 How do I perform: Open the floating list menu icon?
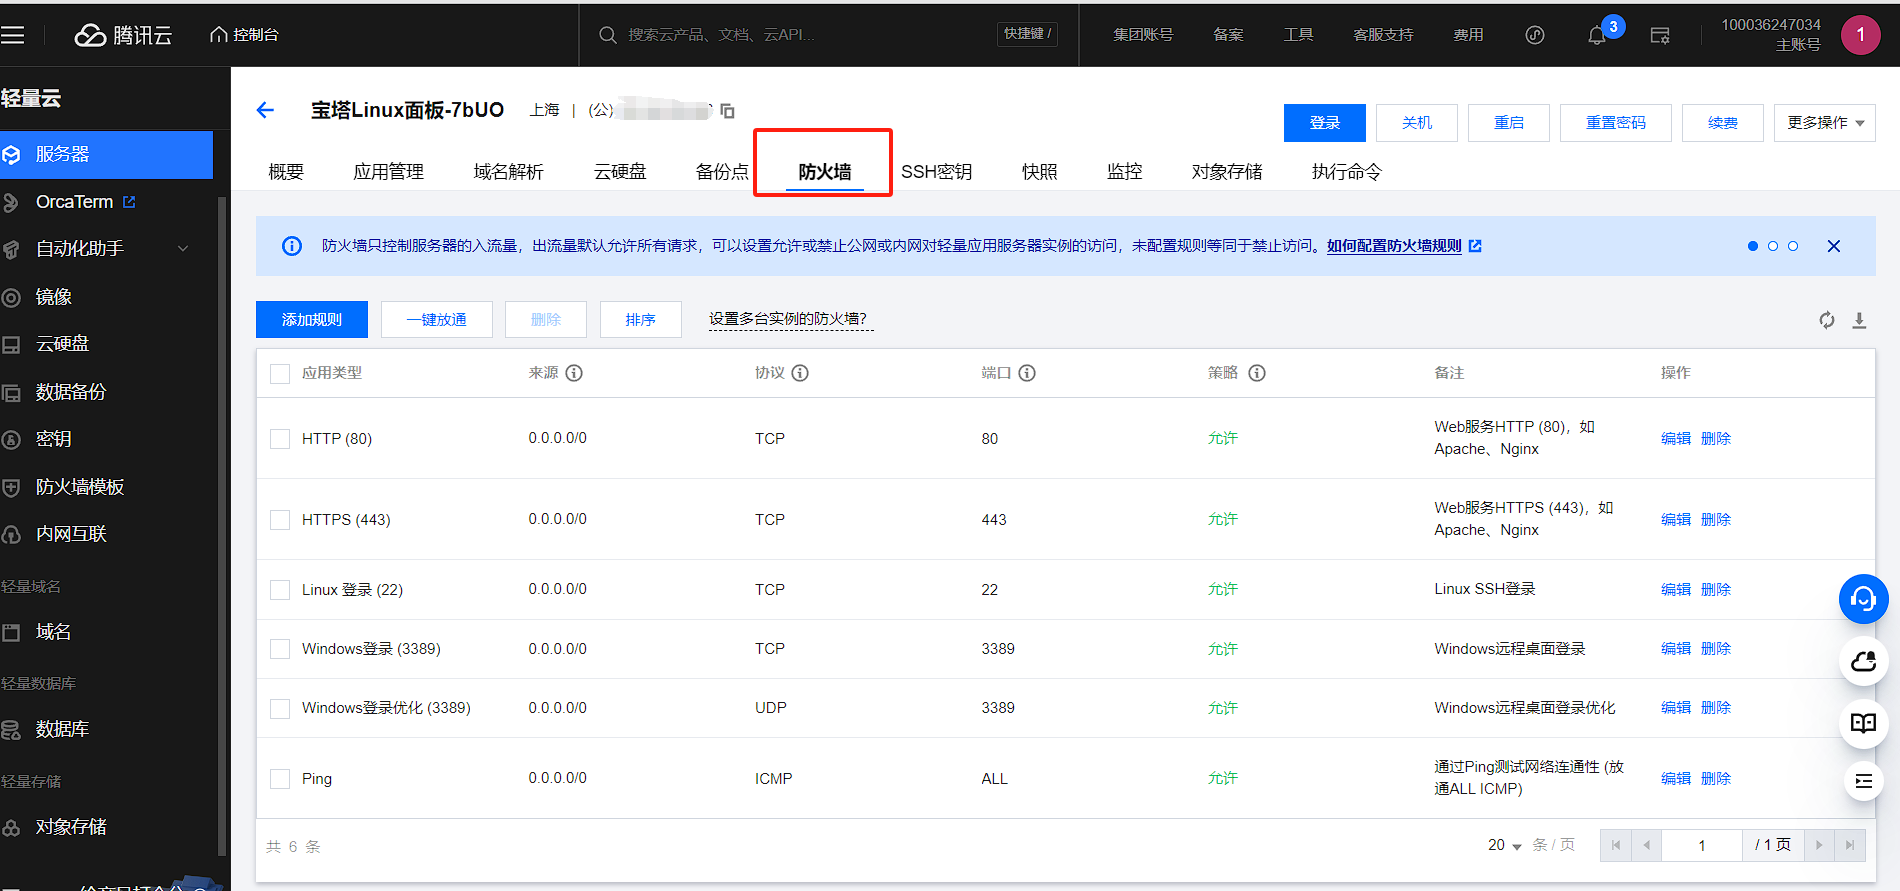point(1864,781)
